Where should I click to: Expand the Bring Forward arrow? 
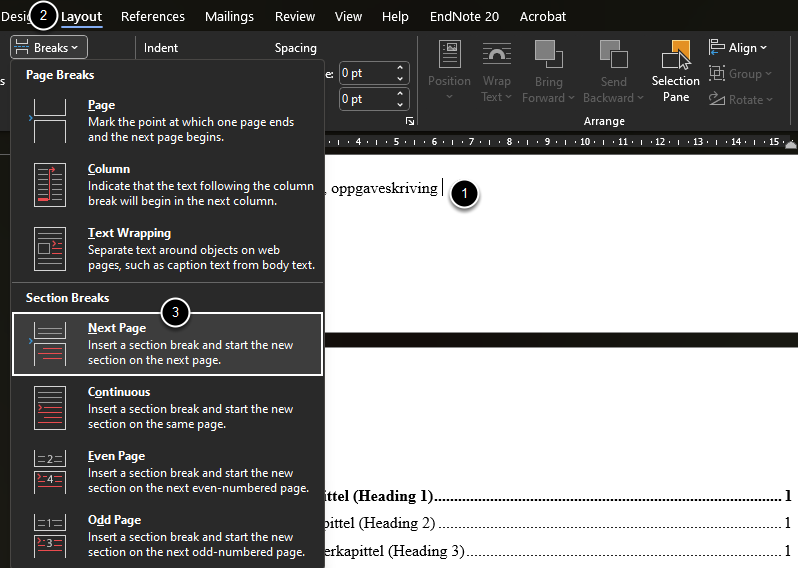(x=571, y=98)
